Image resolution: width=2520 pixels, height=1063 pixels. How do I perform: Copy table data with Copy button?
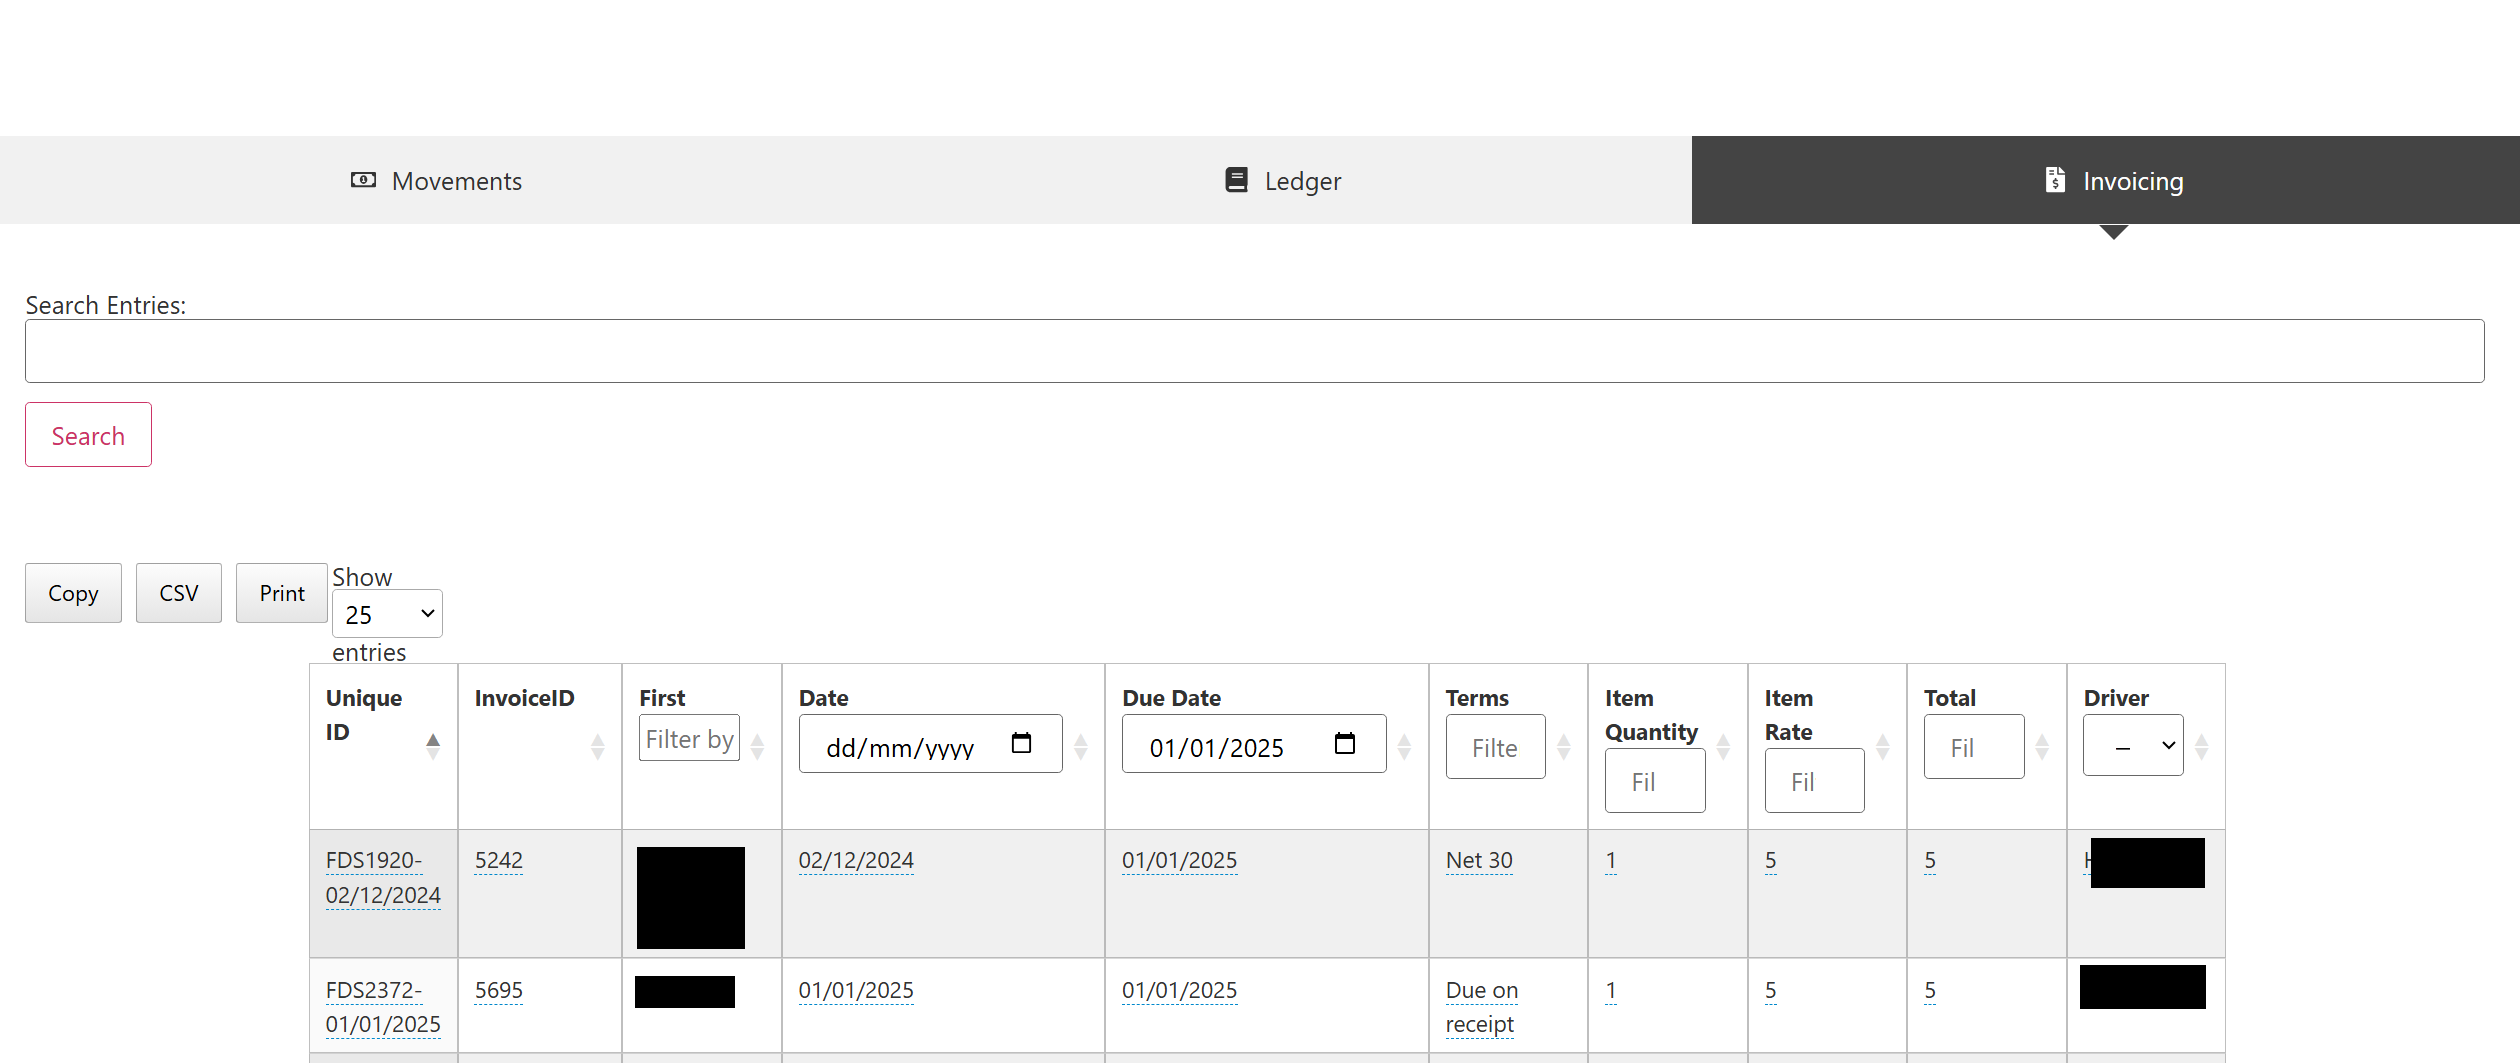pos(73,593)
